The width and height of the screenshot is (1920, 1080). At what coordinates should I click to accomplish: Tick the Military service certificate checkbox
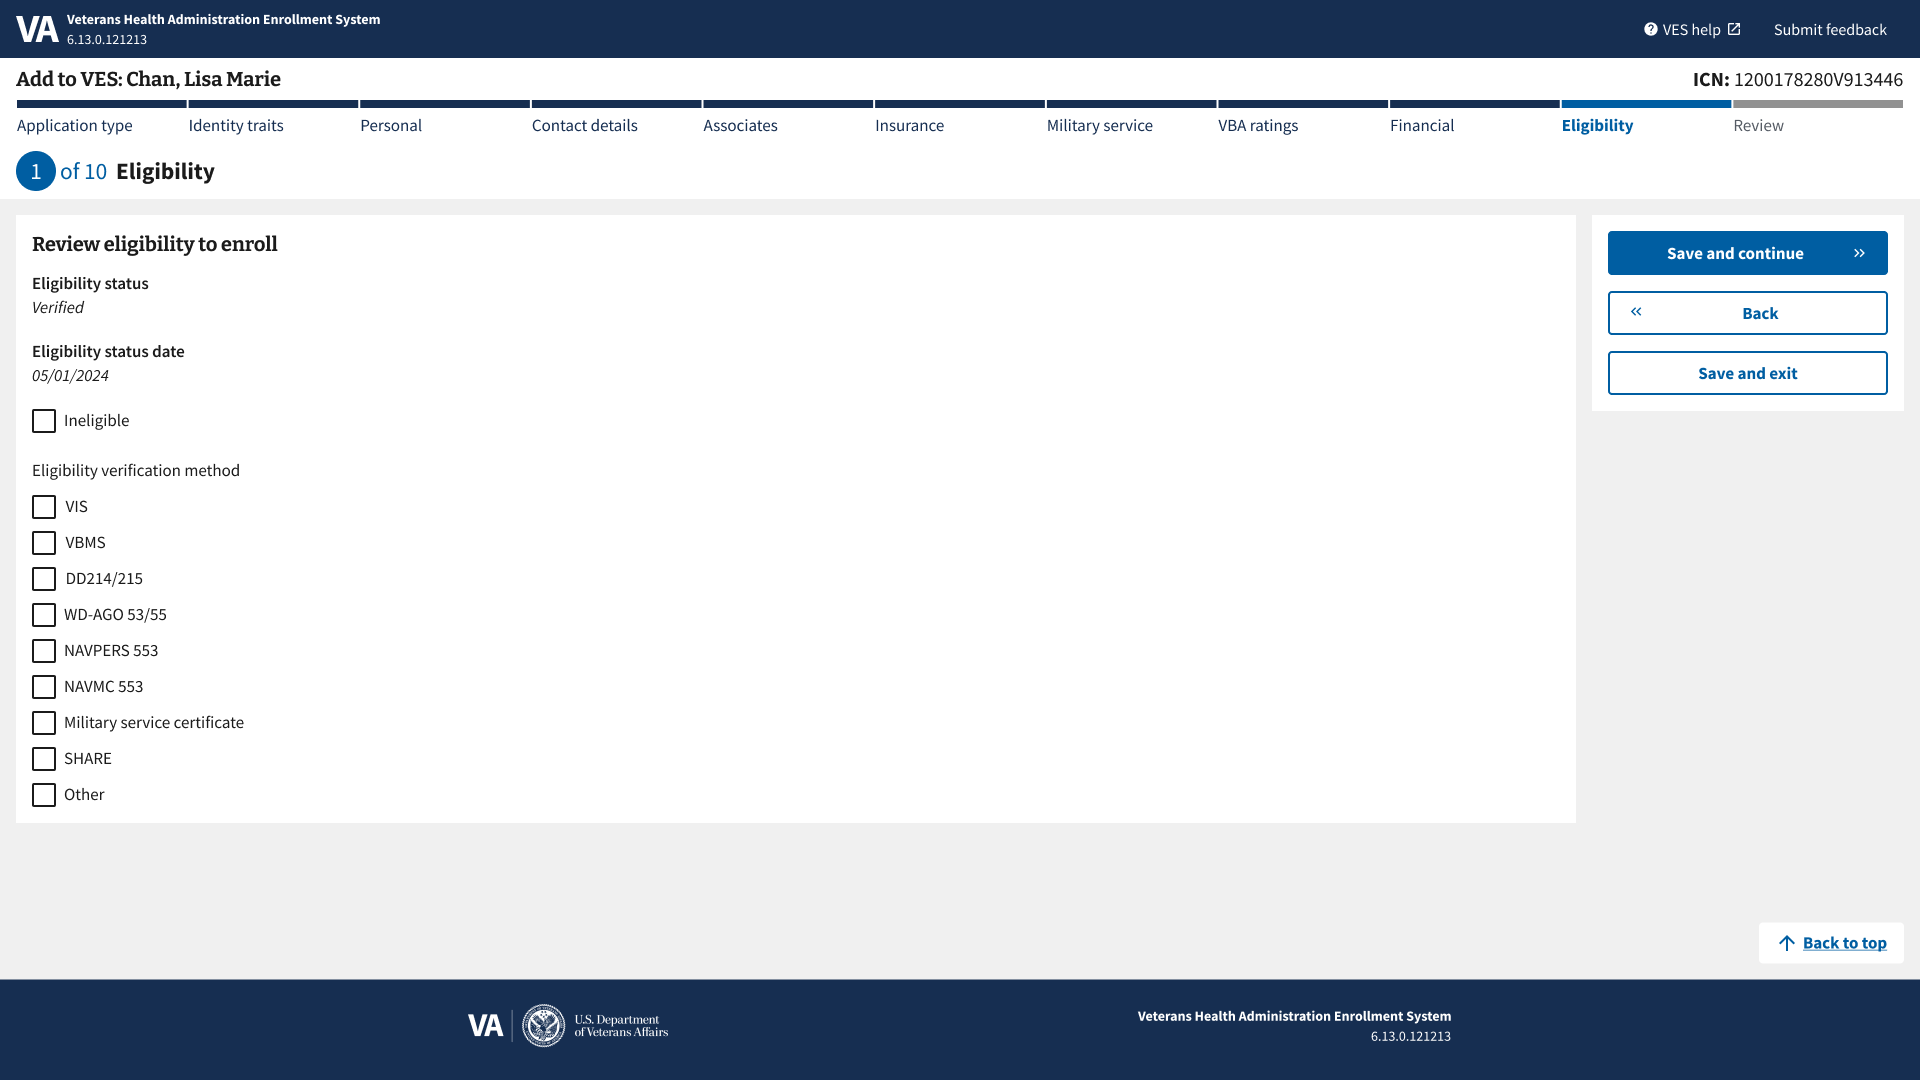click(x=44, y=723)
